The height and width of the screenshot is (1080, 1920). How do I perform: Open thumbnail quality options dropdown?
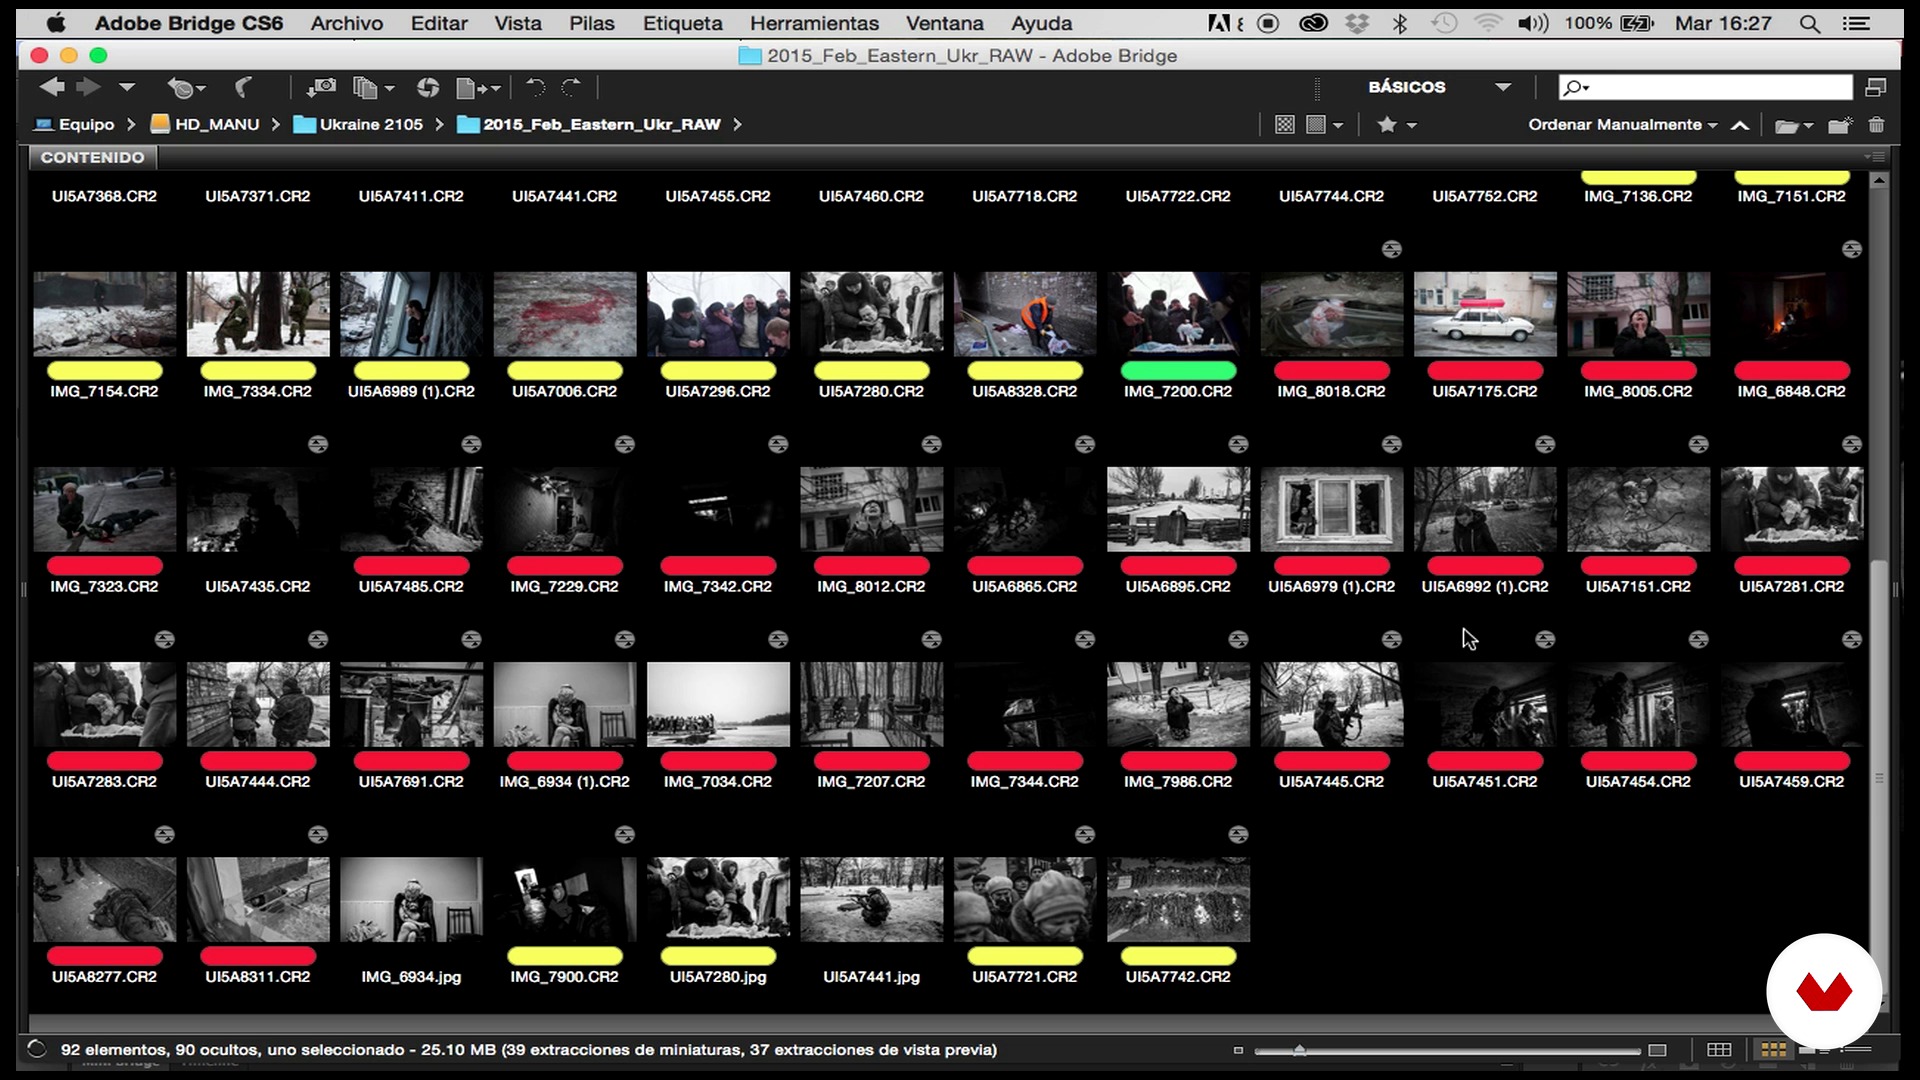click(1325, 125)
